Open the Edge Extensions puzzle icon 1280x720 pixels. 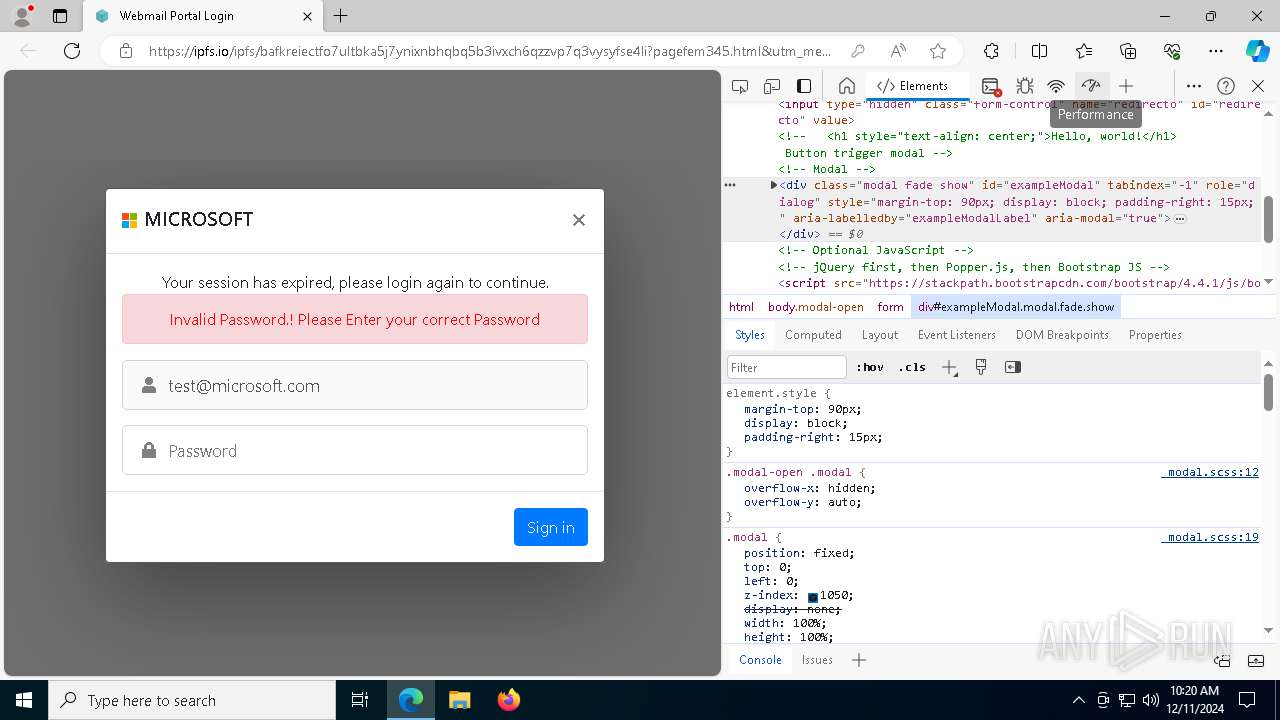pos(991,51)
